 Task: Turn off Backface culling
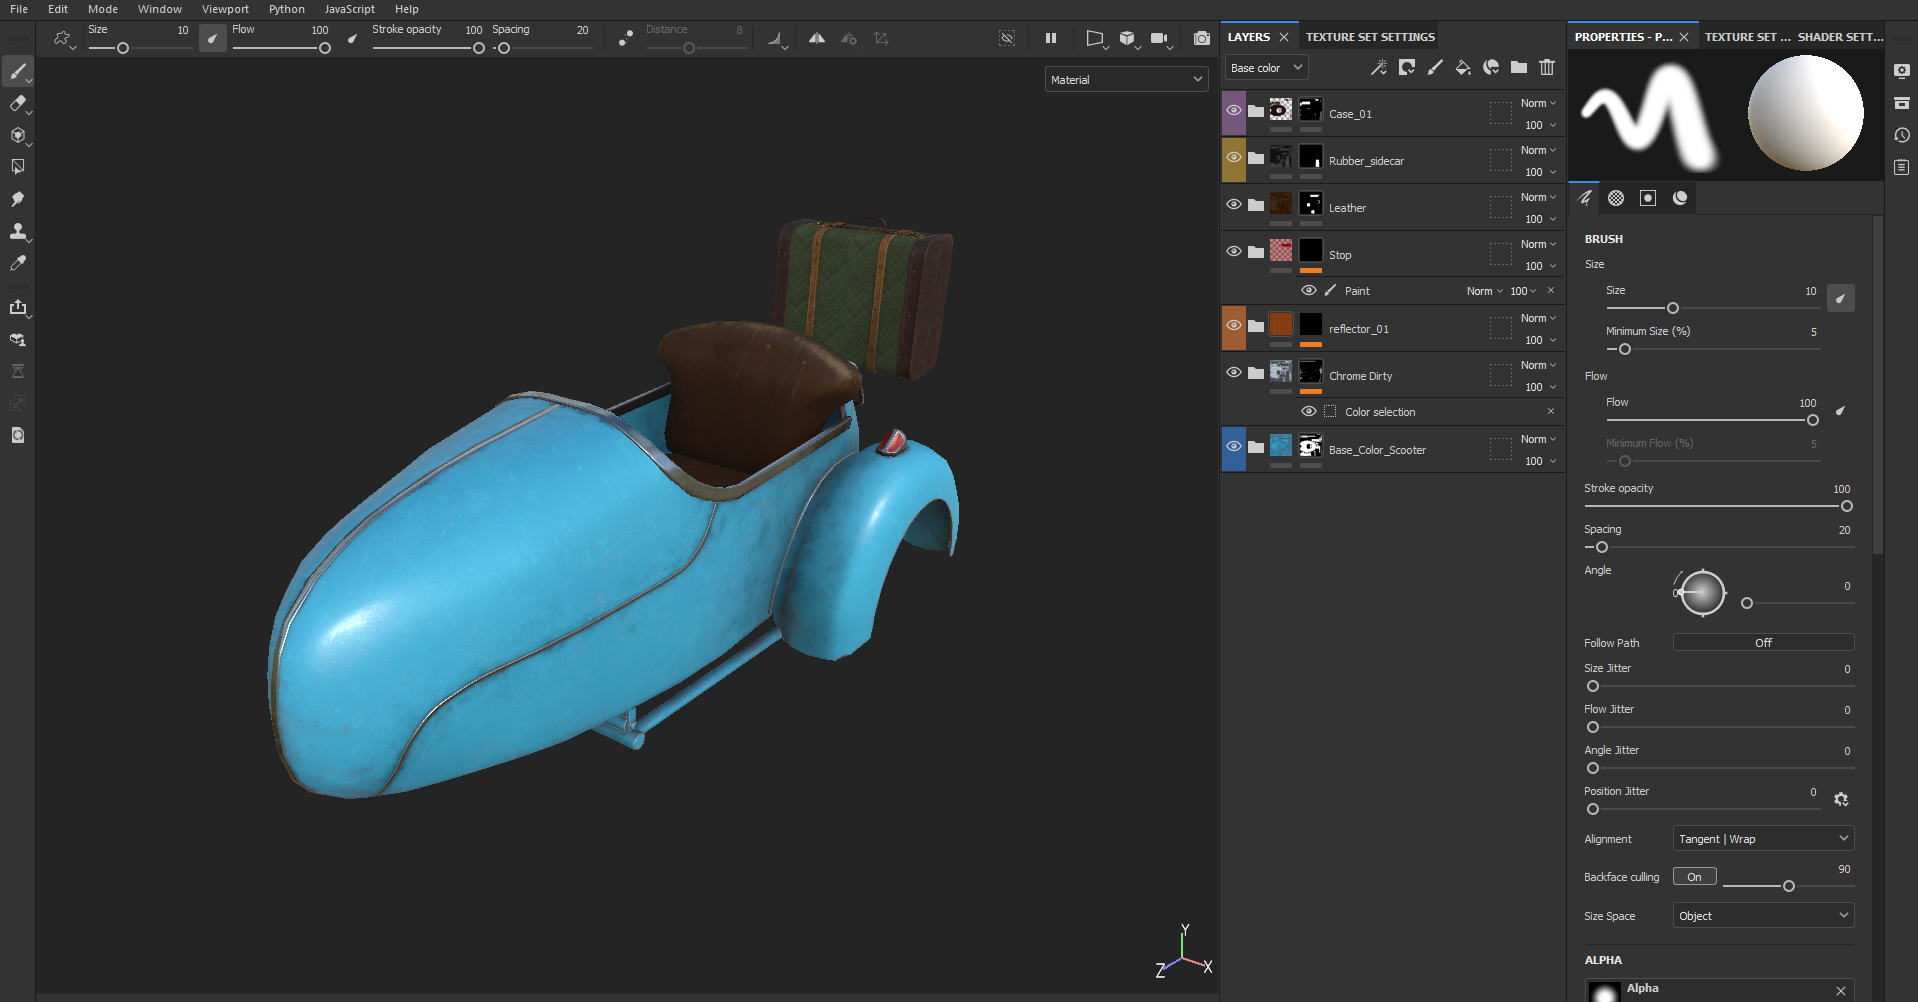coord(1694,876)
